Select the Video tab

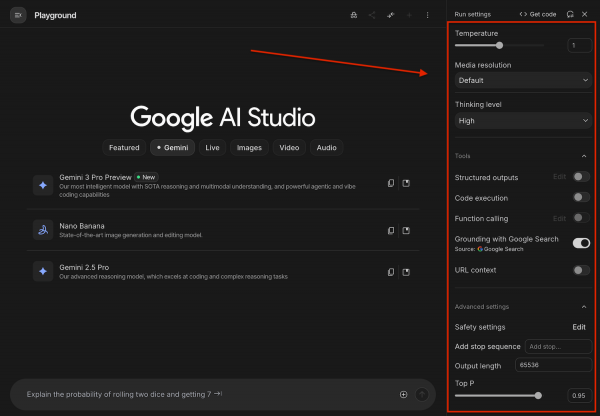289,148
